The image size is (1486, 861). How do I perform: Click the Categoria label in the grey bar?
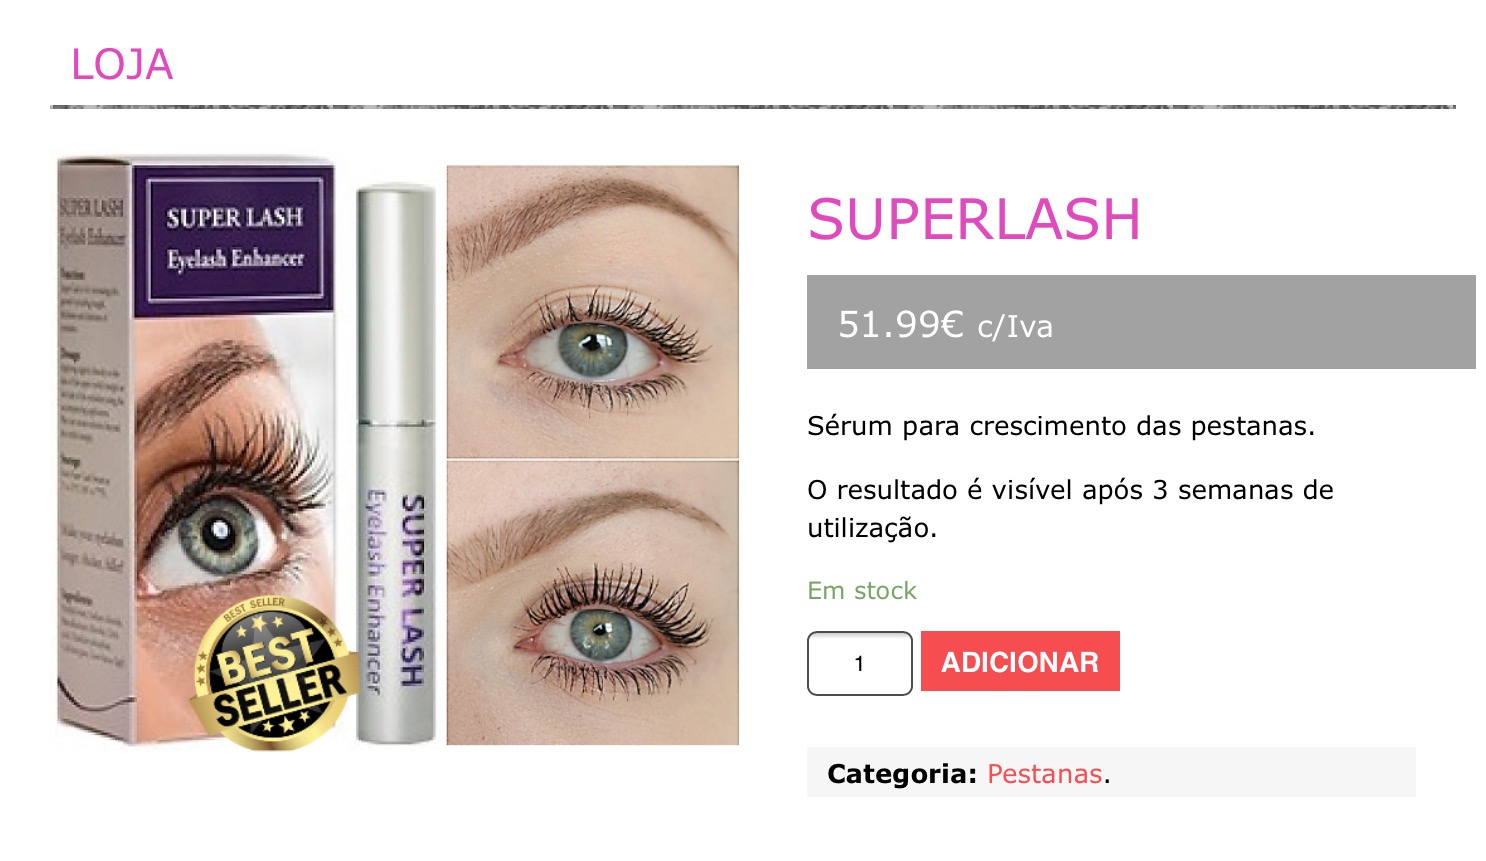click(x=902, y=774)
